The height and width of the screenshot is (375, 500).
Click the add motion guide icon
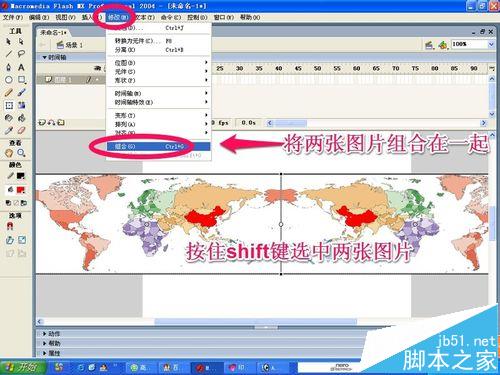(x=51, y=123)
